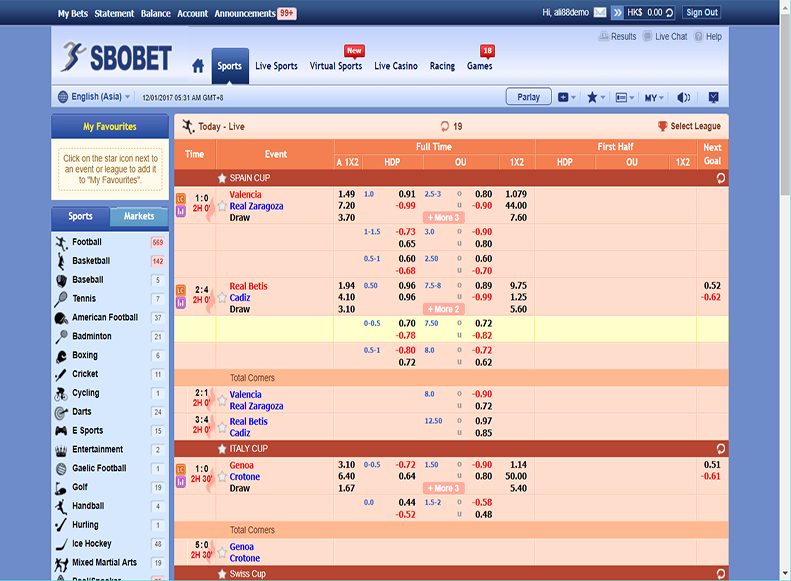
Task: Open the messages envelope icon
Action: click(599, 13)
